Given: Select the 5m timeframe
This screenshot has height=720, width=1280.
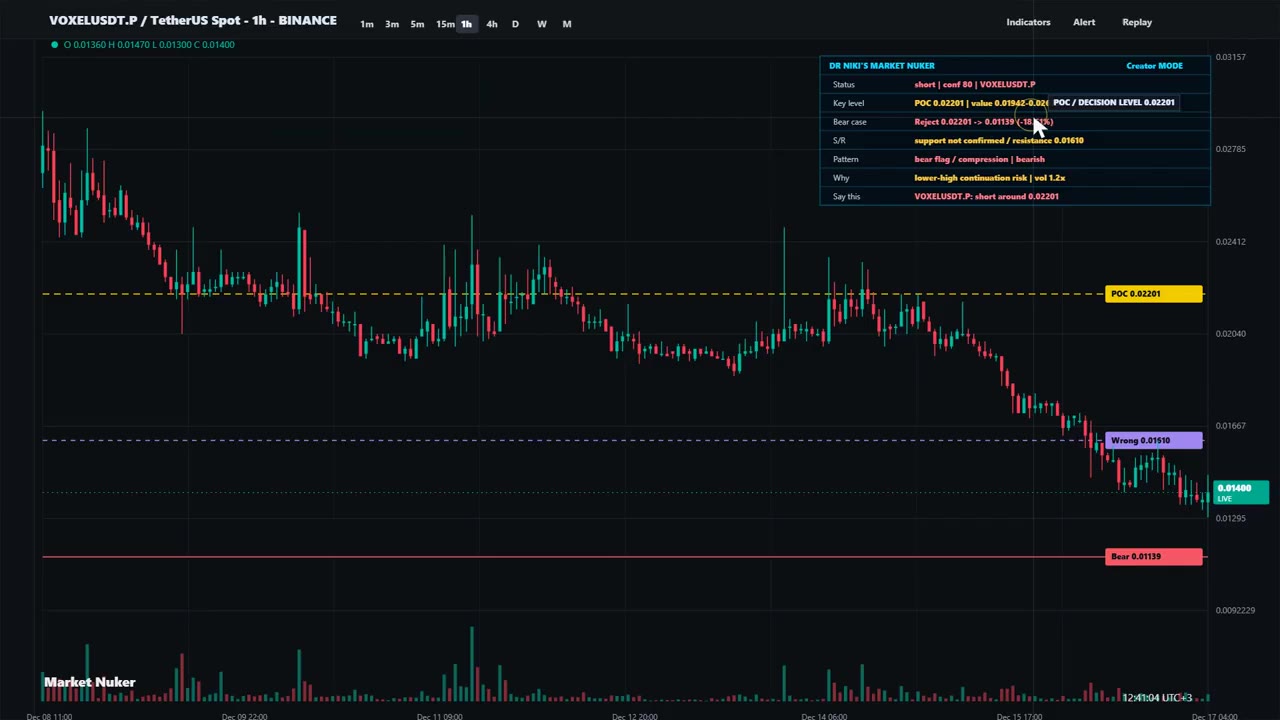Looking at the screenshot, I should tap(417, 24).
